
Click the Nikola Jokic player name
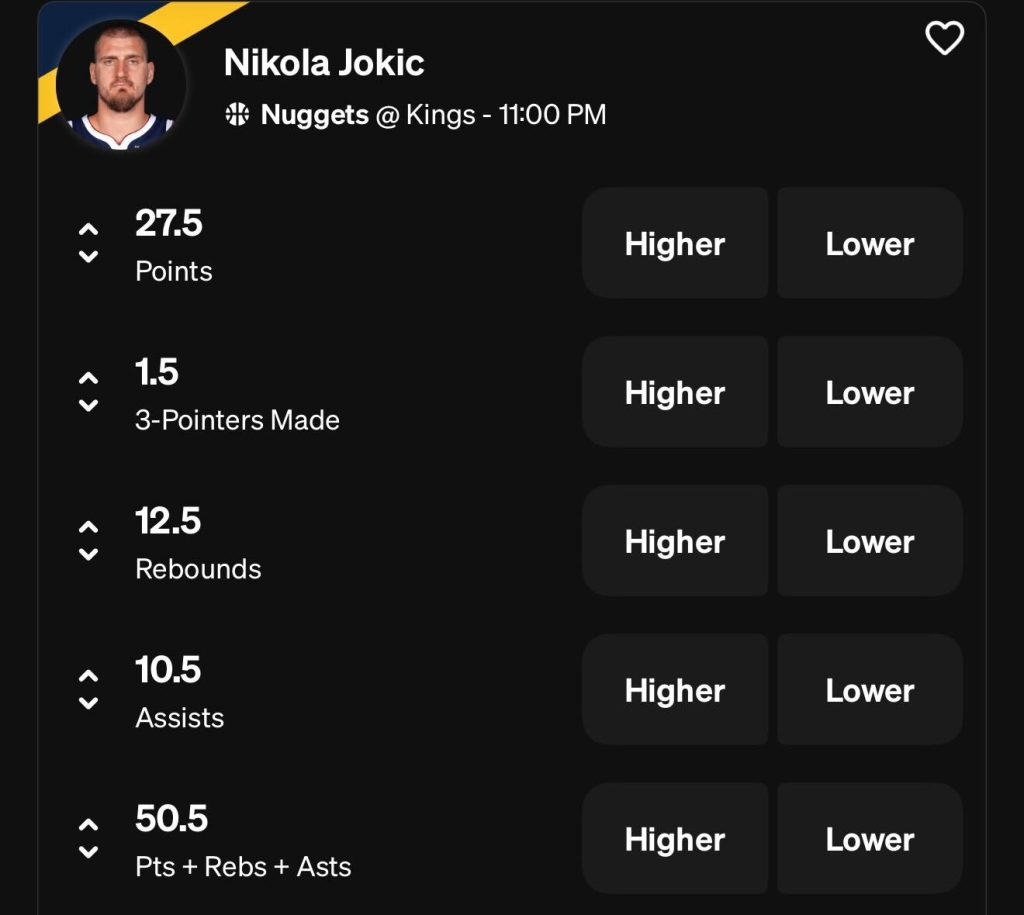pos(323,62)
